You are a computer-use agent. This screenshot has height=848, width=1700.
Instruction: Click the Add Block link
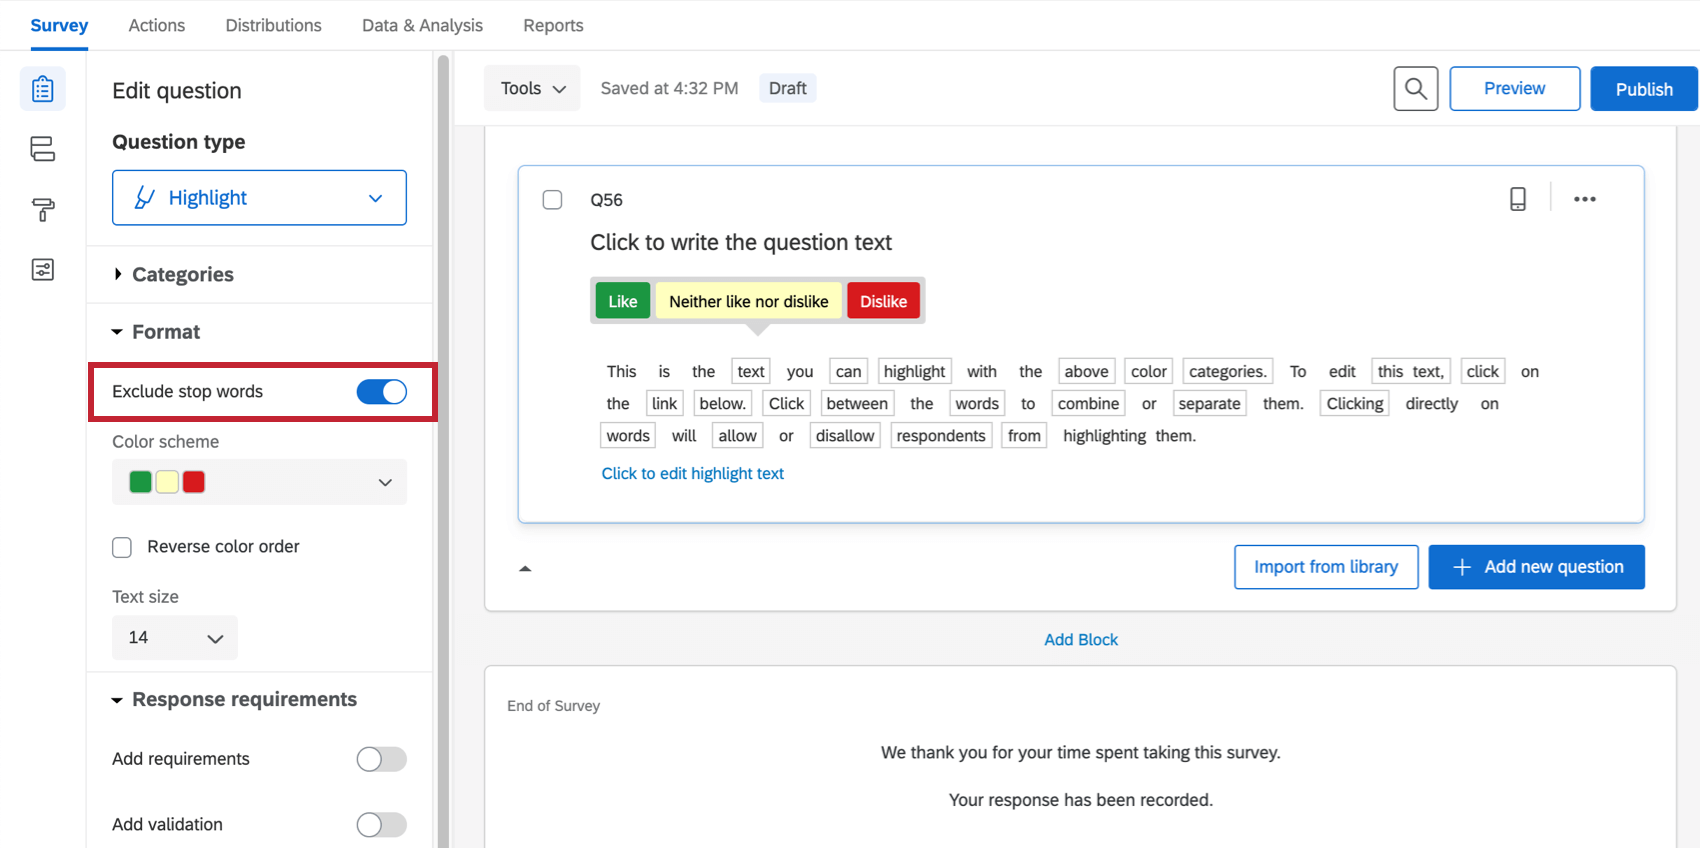point(1081,640)
